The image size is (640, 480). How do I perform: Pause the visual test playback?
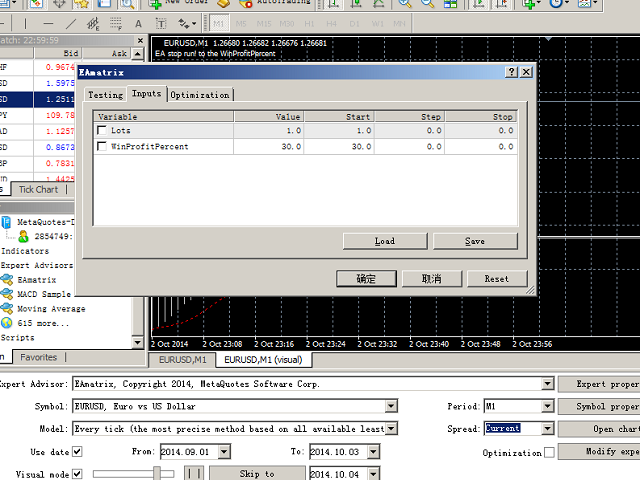coord(193,473)
